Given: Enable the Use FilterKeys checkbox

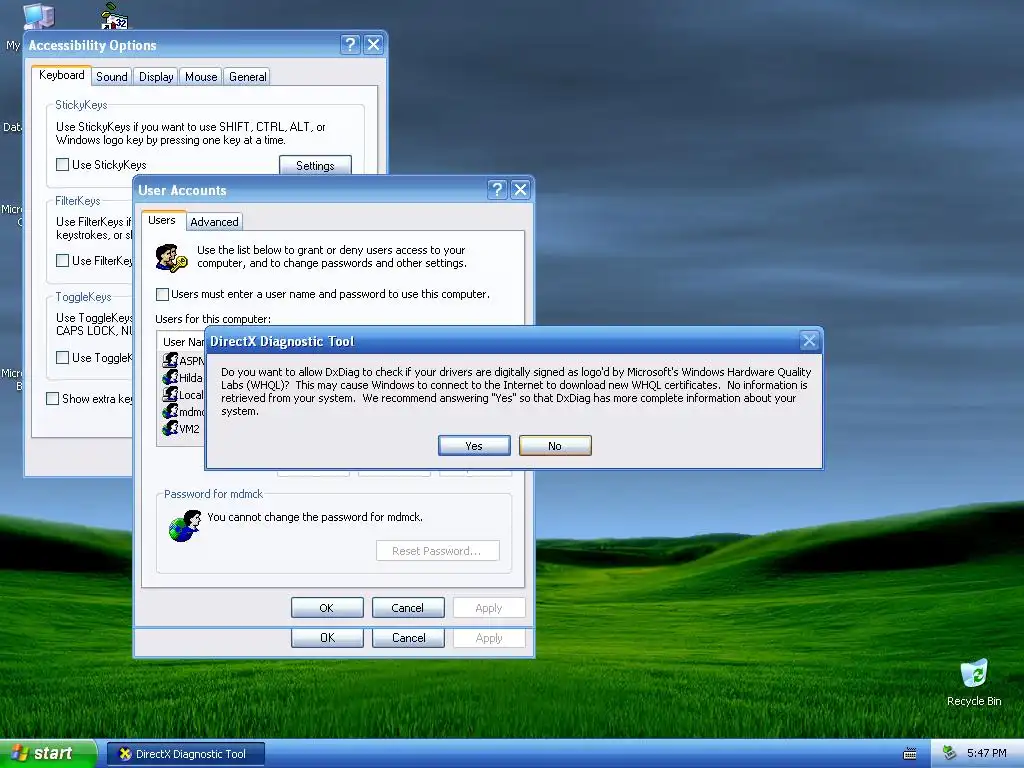Looking at the screenshot, I should coord(63,261).
